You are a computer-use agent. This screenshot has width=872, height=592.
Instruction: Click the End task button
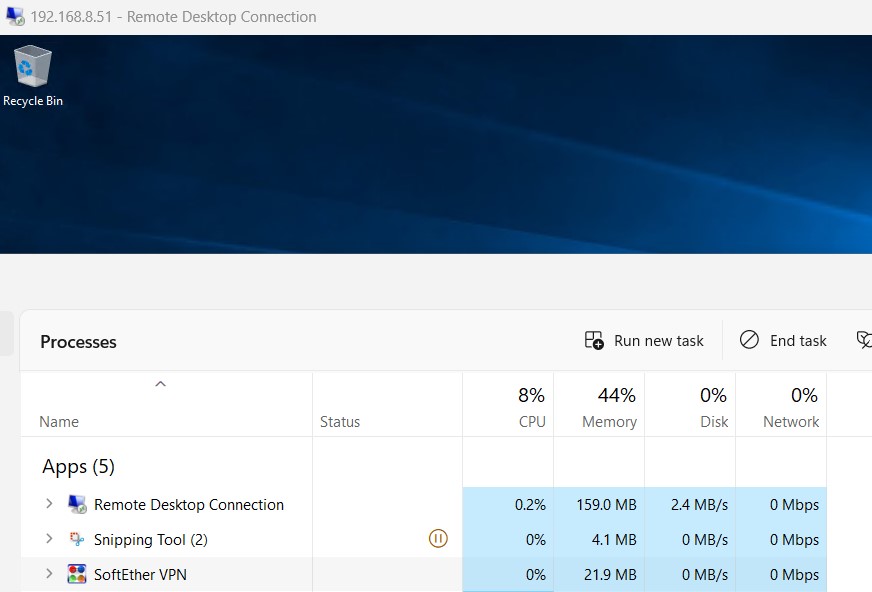[783, 340]
